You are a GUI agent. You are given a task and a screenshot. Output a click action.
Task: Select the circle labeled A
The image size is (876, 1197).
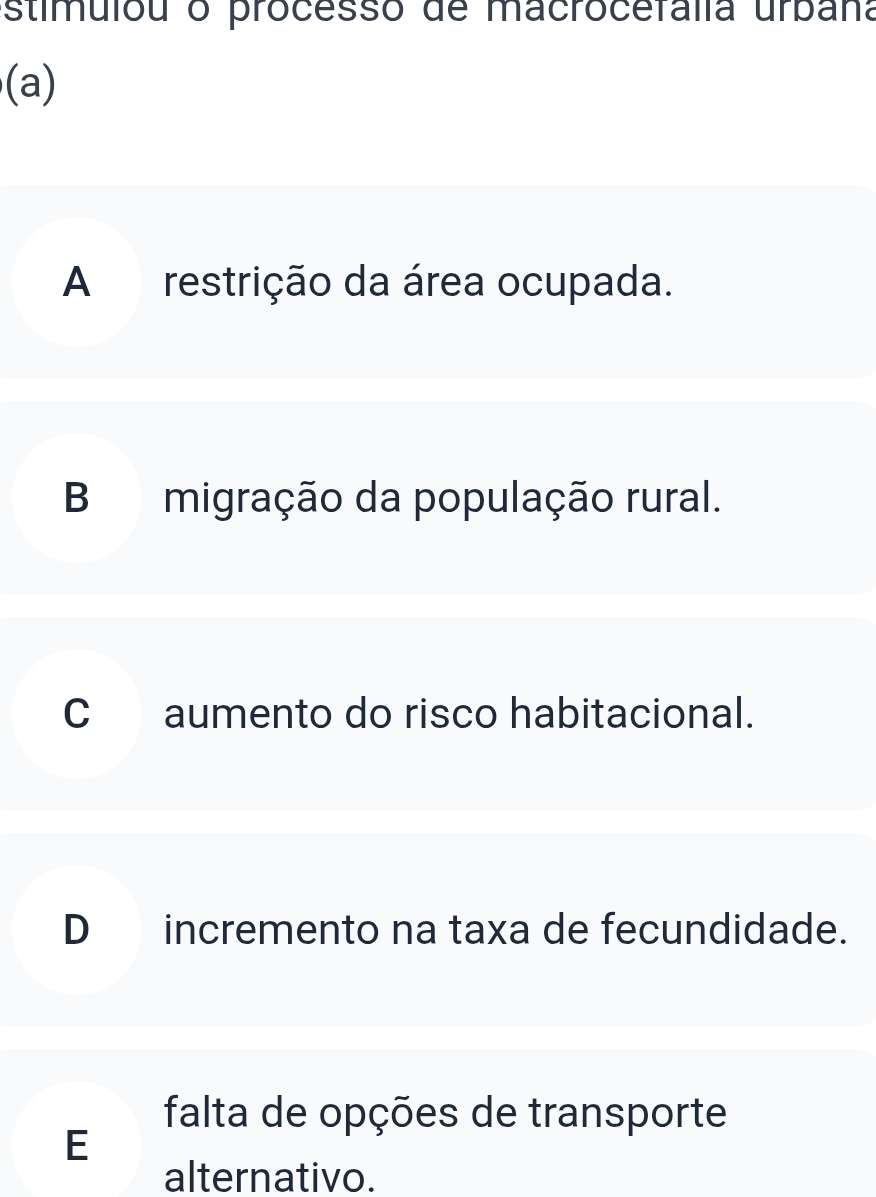click(x=76, y=283)
